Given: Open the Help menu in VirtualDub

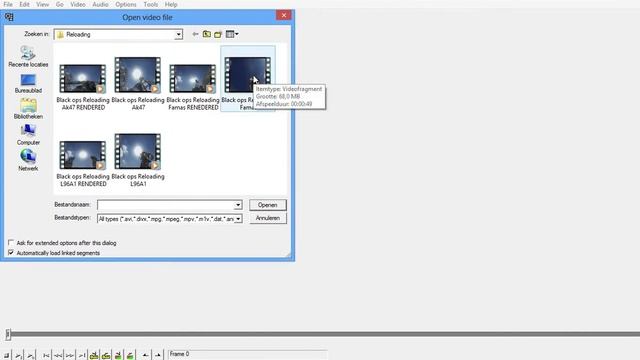Looking at the screenshot, I should click(x=171, y=4).
